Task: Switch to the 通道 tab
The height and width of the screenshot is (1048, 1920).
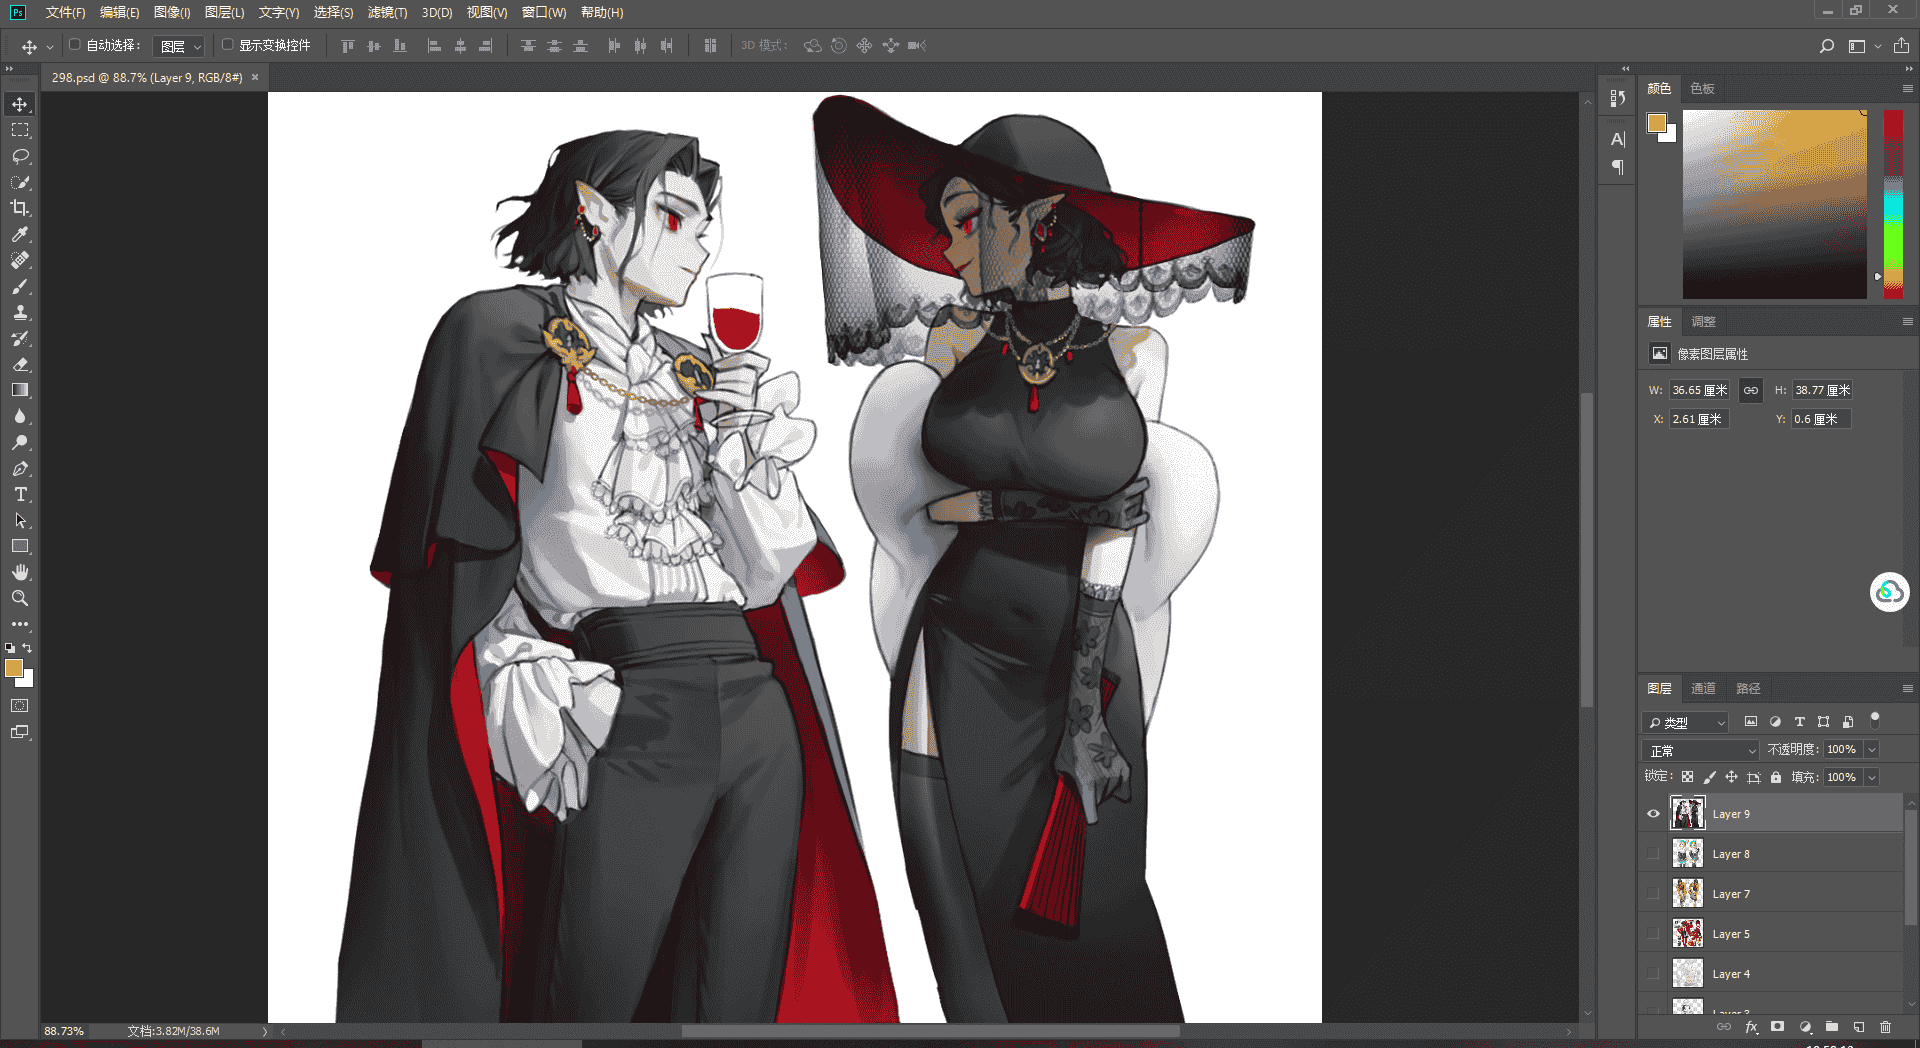Action: (x=1703, y=688)
